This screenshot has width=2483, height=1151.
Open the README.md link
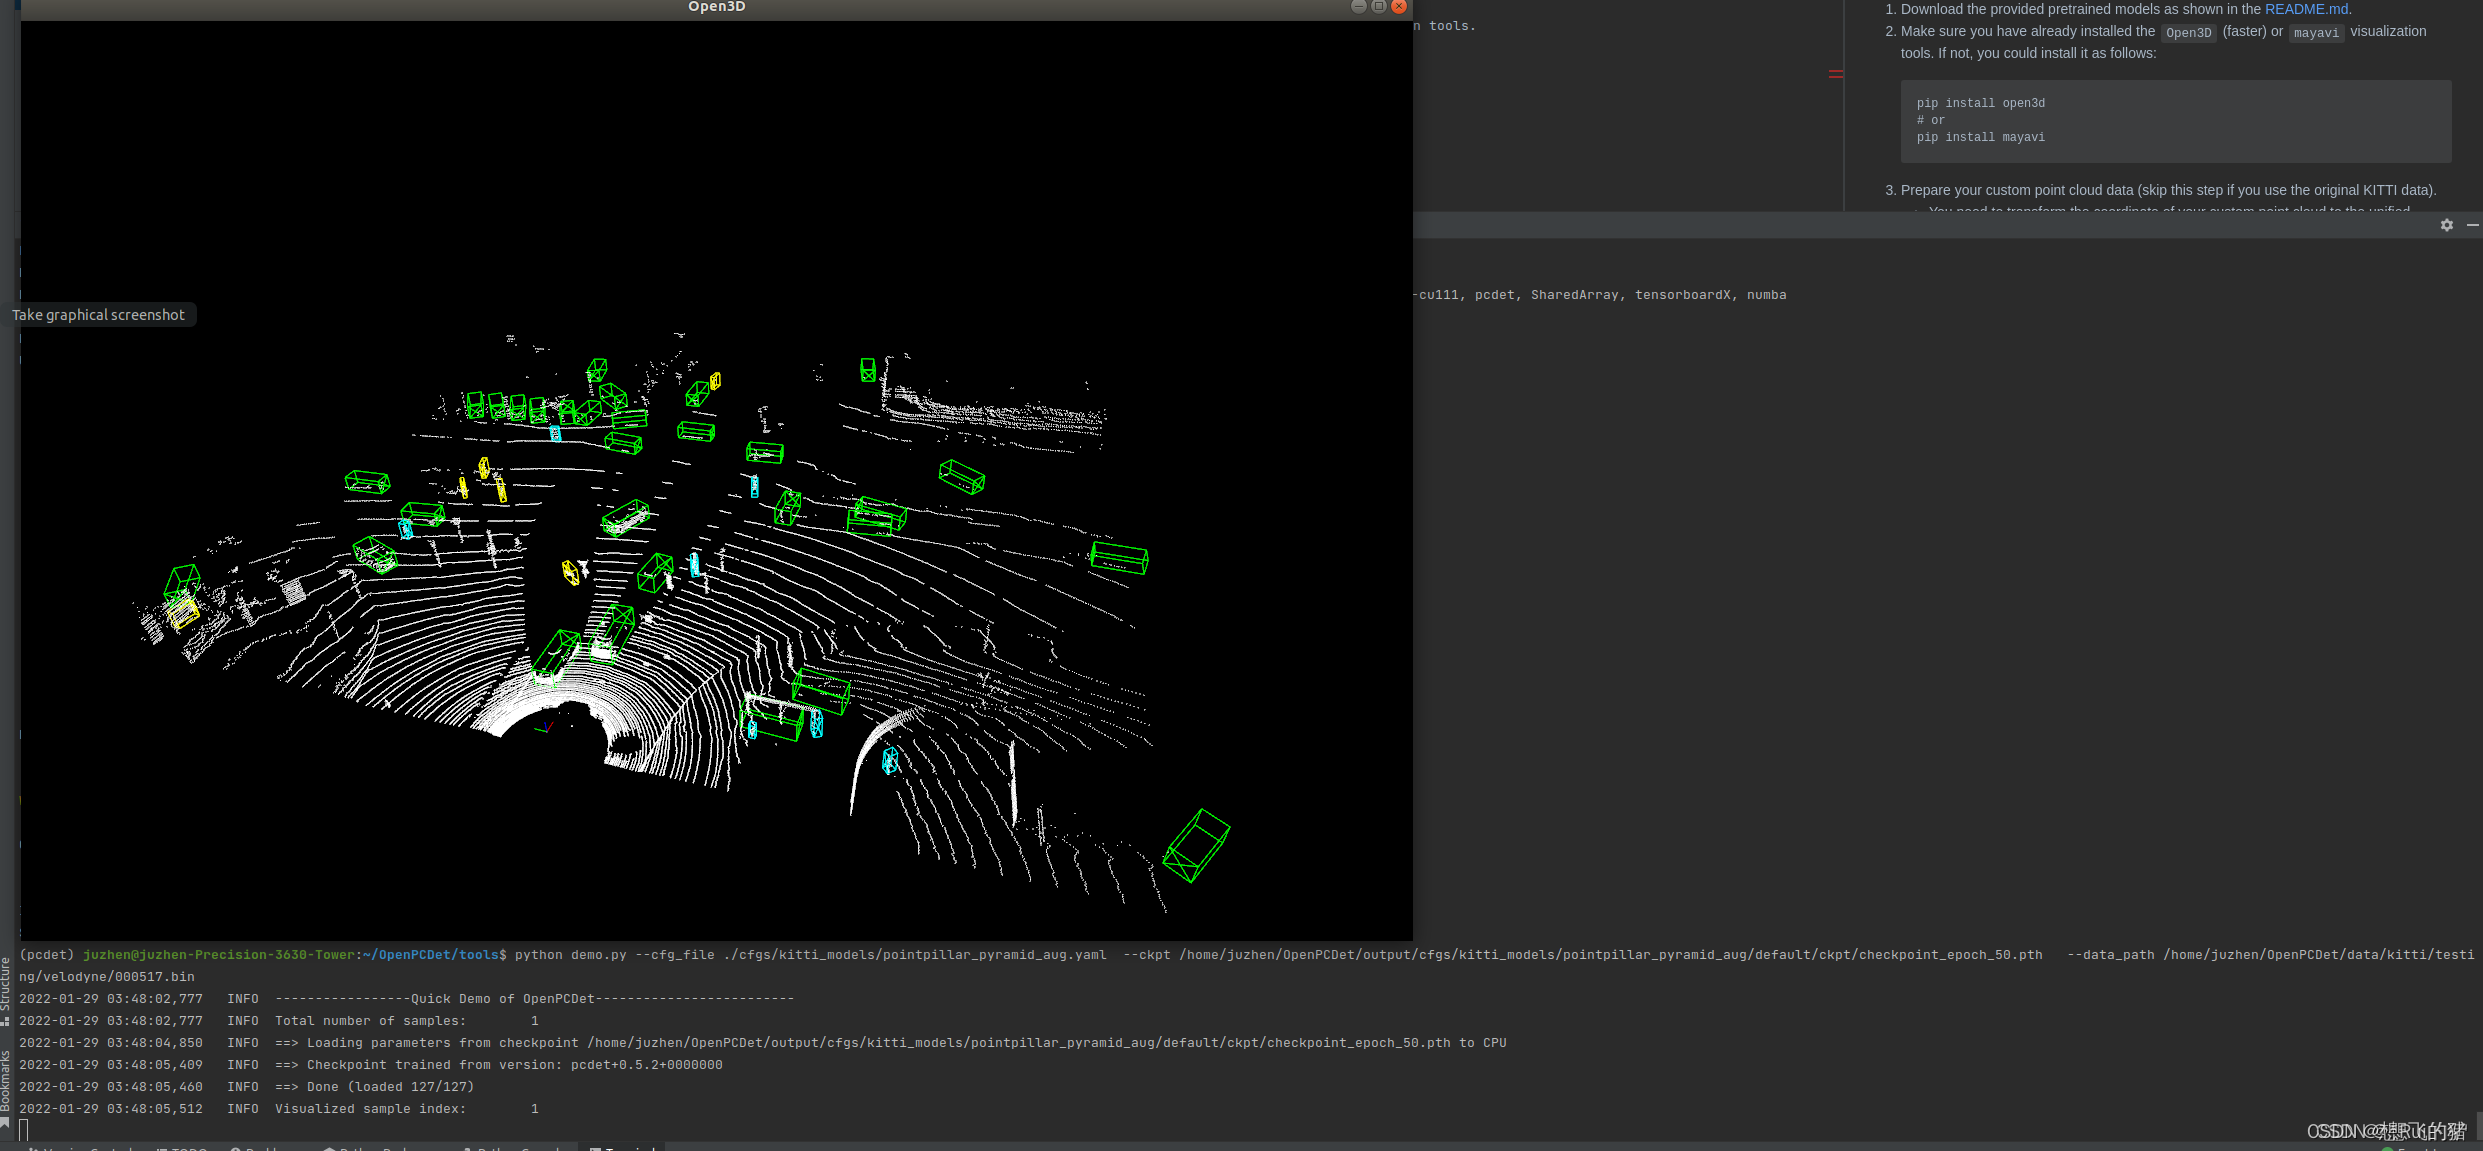pyautogui.click(x=2306, y=9)
